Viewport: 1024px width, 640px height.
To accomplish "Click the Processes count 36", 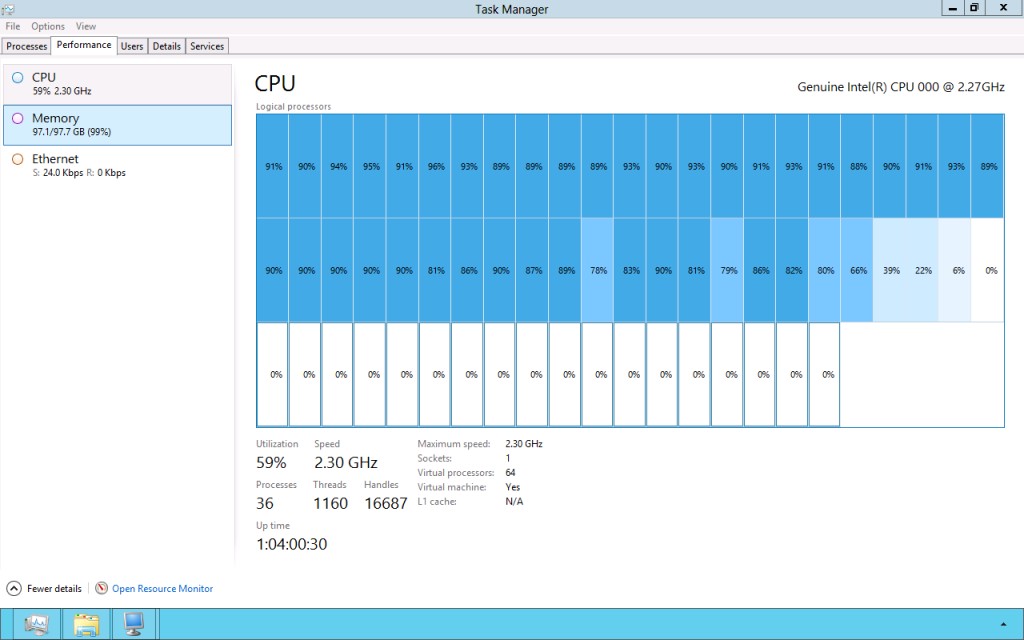I will 264,504.
